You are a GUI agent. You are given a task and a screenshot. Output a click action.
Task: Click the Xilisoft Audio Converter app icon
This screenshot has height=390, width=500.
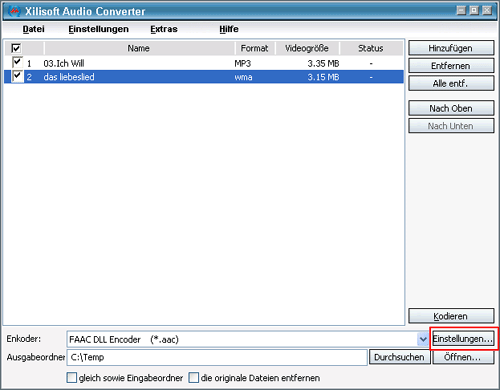pos(14,11)
